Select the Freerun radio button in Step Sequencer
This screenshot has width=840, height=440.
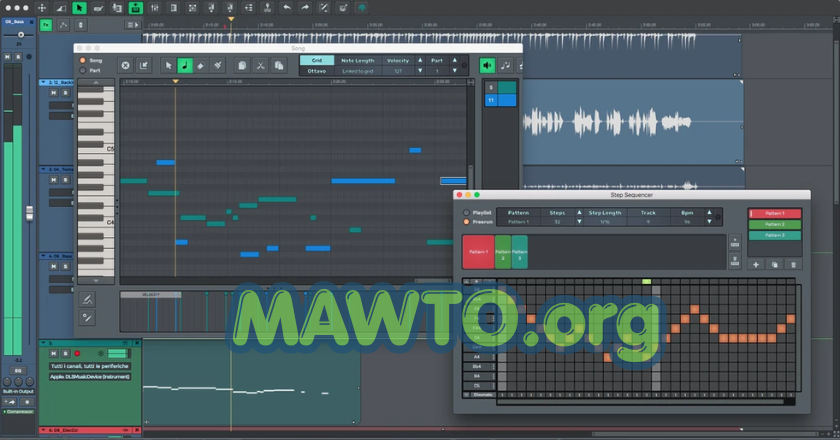pos(466,222)
